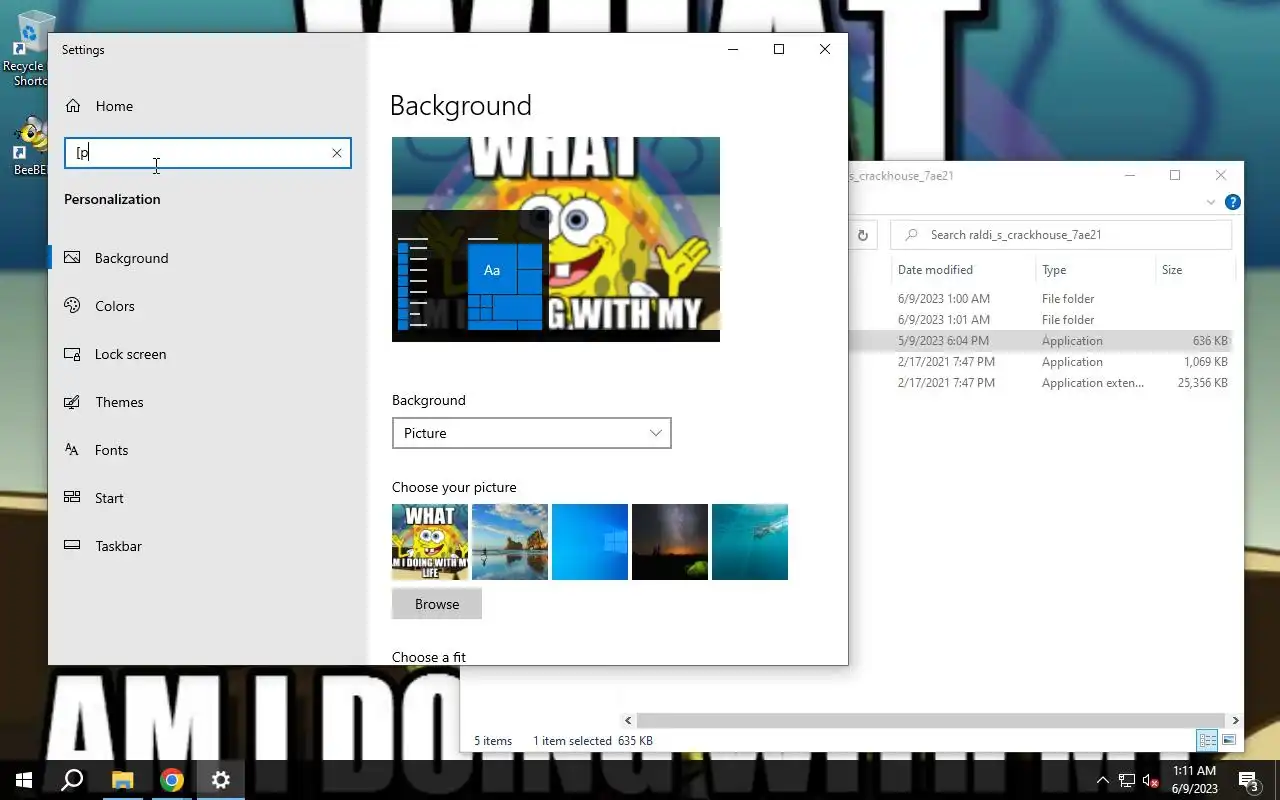
Task: Select the File folder dated 1:01 AM
Action: [1040, 320]
